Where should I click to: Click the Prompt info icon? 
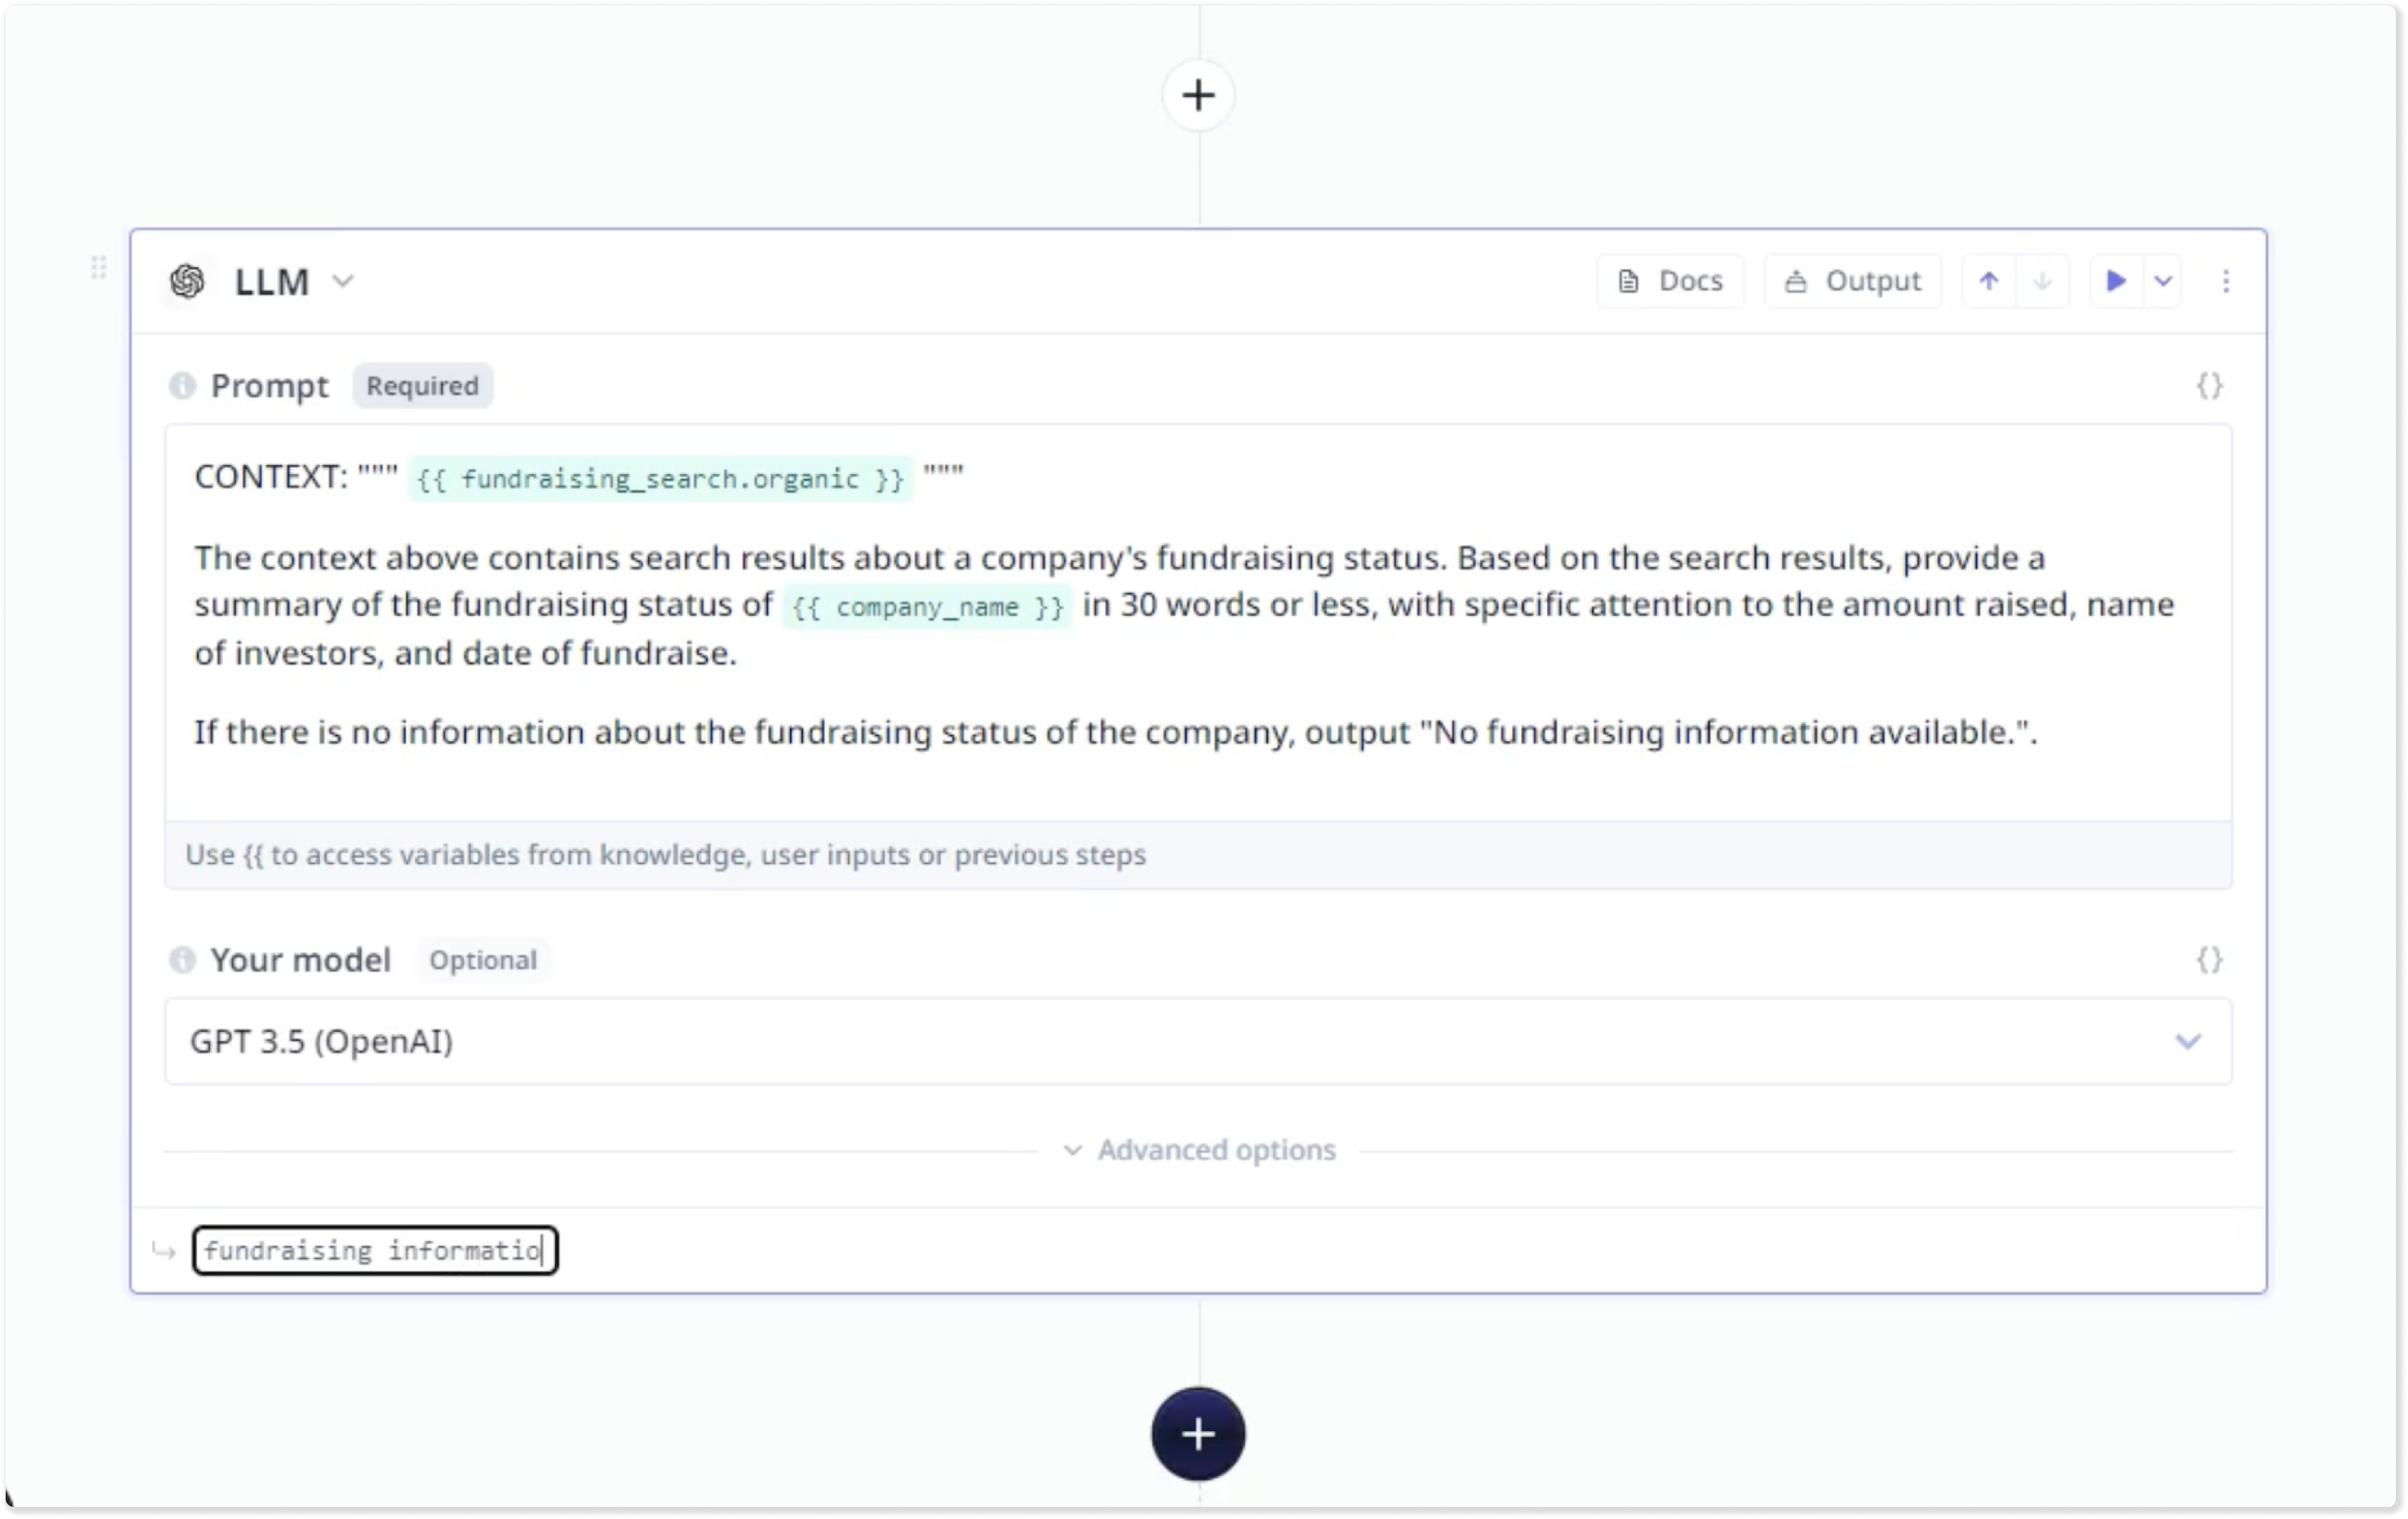tap(182, 385)
